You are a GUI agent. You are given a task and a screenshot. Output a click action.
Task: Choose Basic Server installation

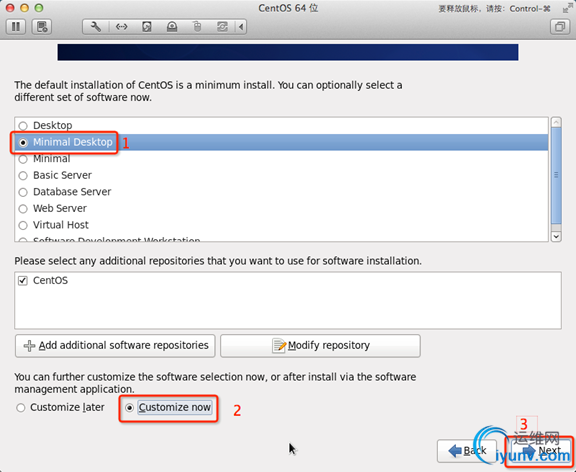click(23, 176)
